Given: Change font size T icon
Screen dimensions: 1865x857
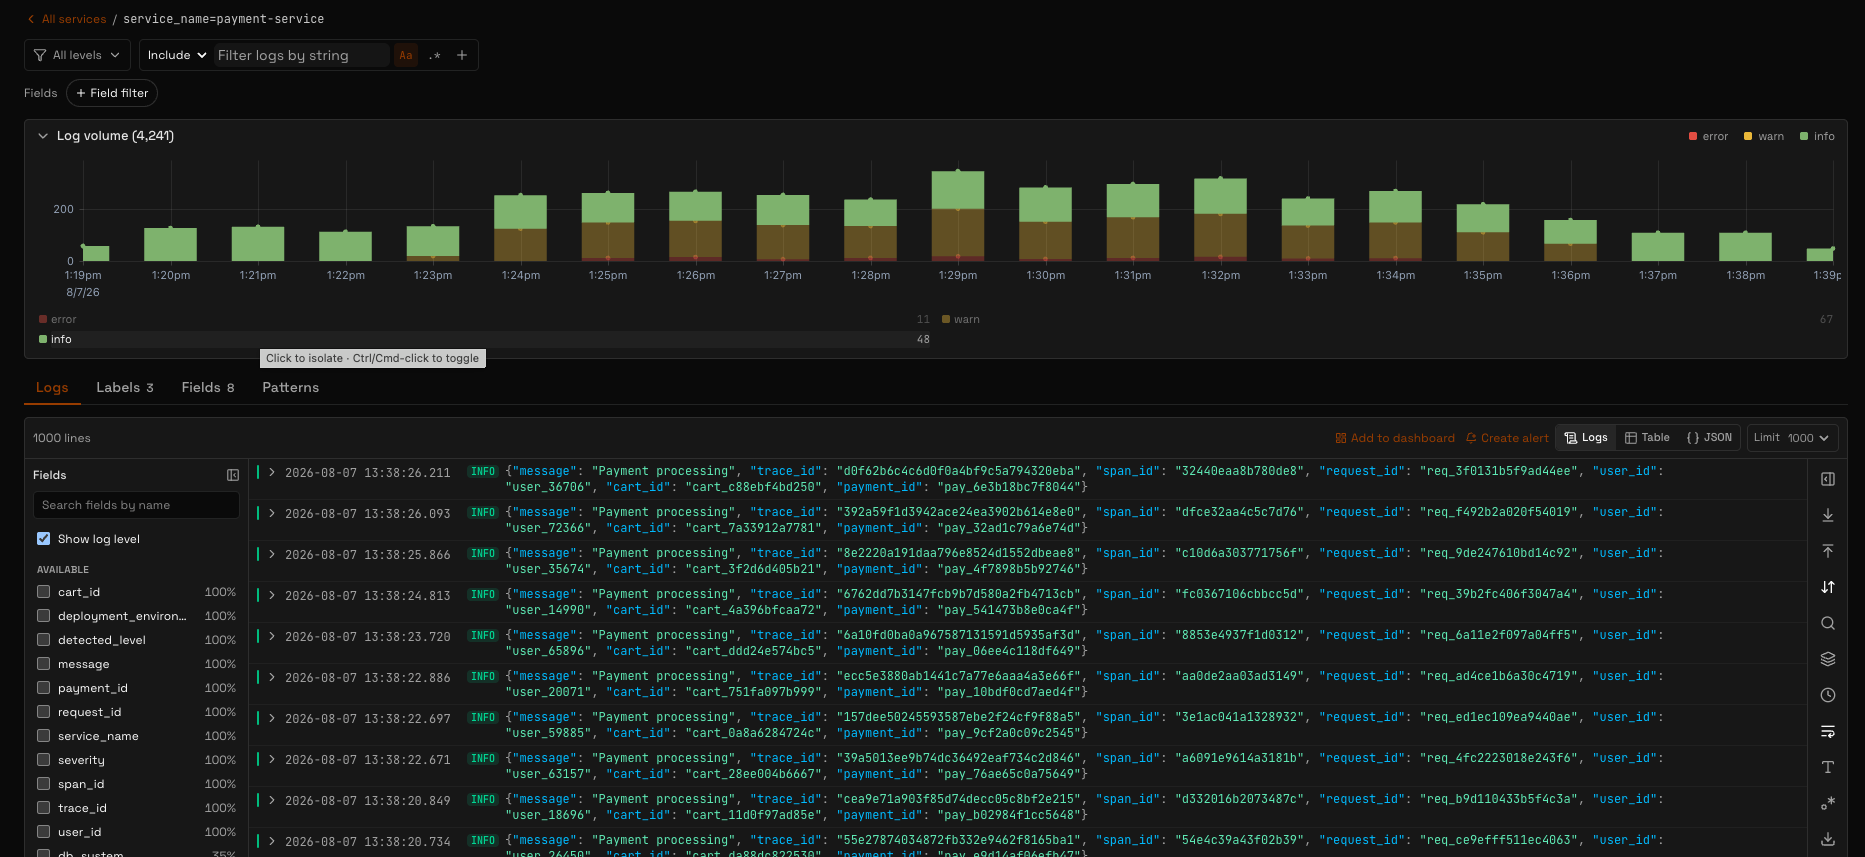Looking at the screenshot, I should 1828,767.
